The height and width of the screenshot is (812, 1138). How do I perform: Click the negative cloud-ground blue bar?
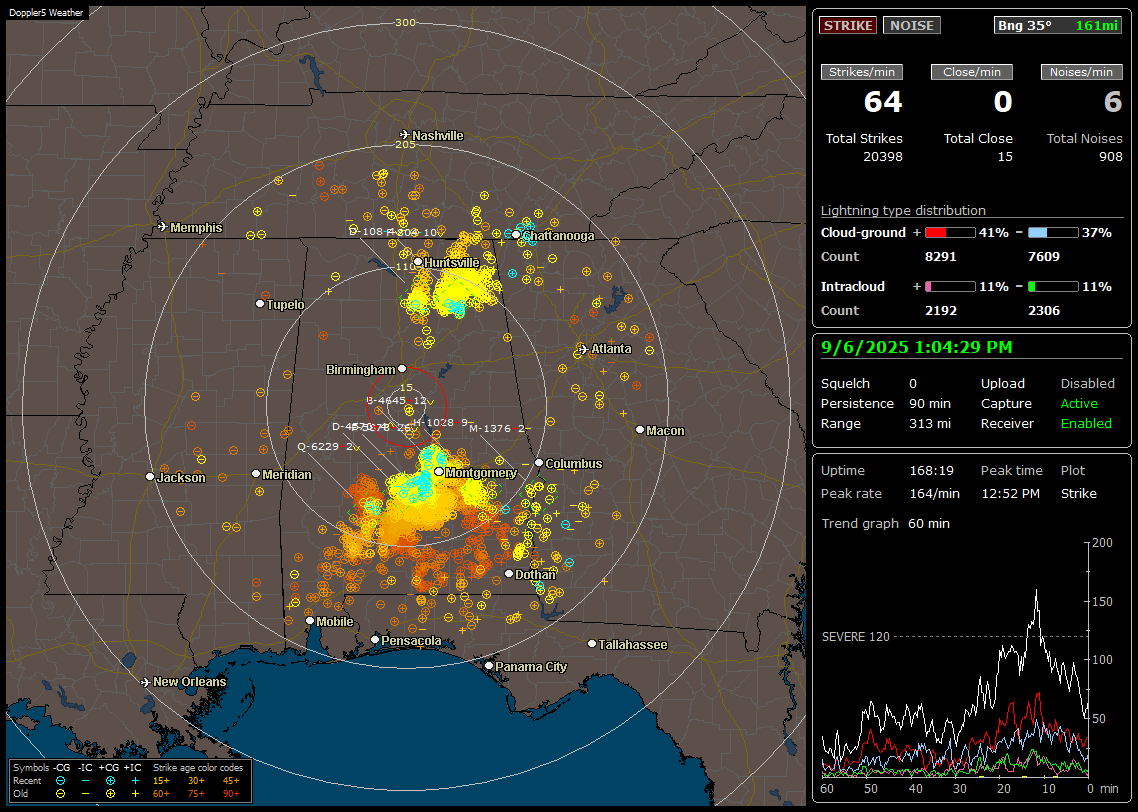pyautogui.click(x=1053, y=232)
